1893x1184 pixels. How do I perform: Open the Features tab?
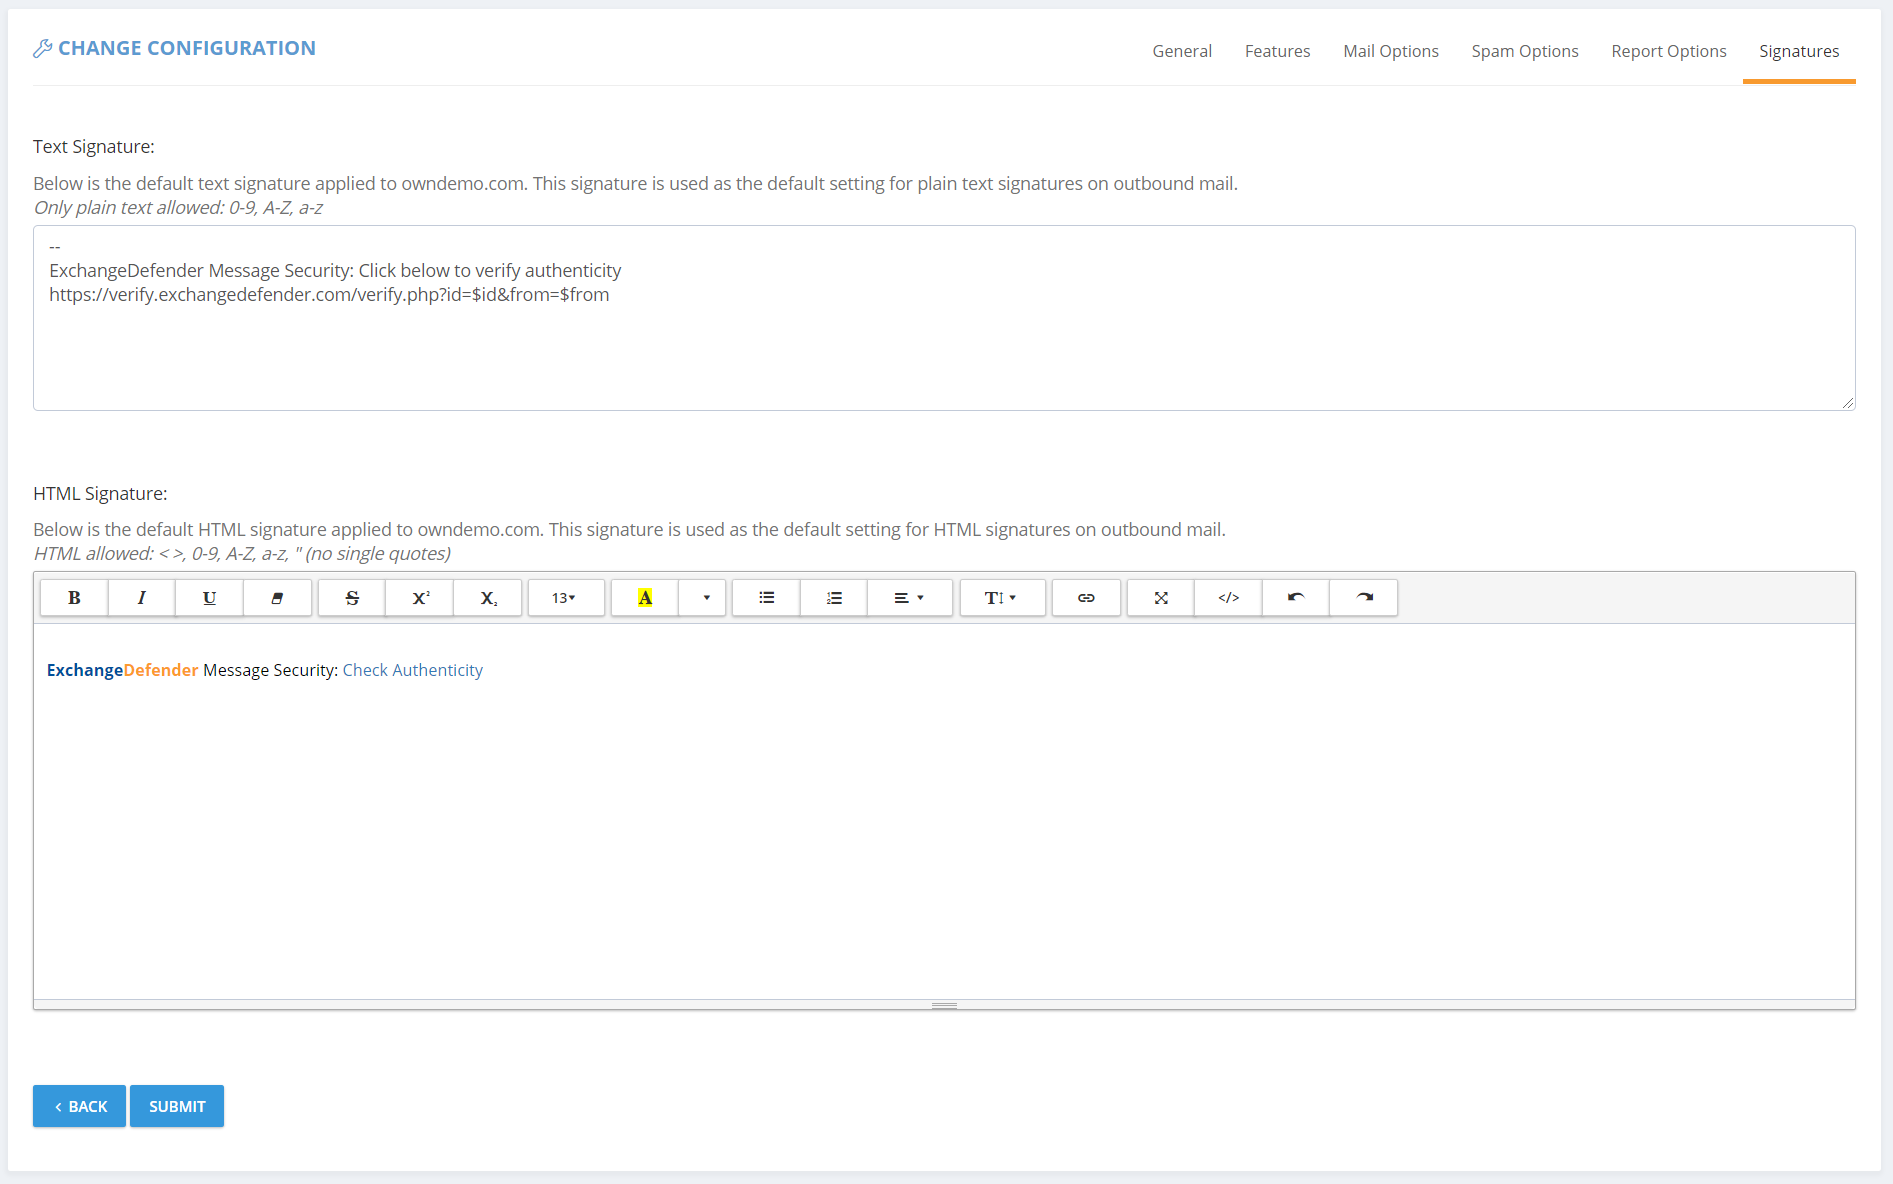click(x=1277, y=51)
